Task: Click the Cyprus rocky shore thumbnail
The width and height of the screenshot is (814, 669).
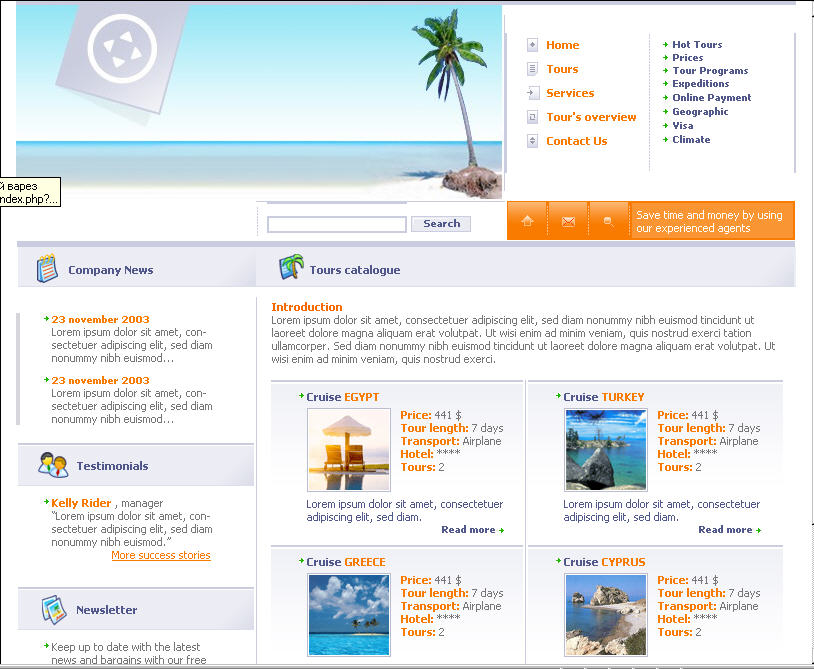Action: 606,615
